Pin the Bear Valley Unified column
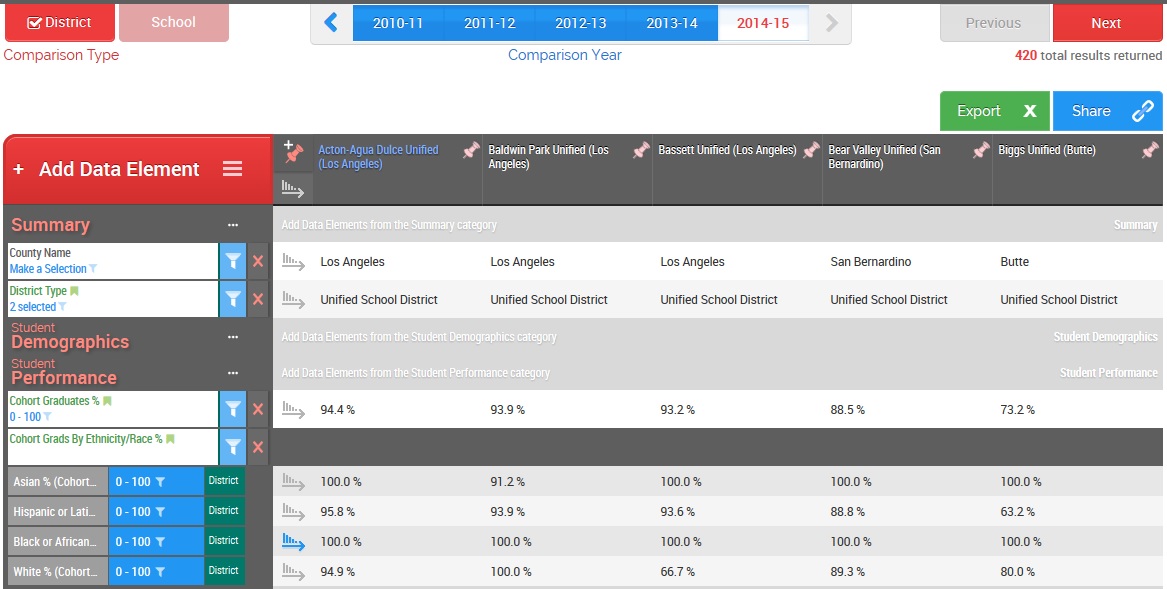 pos(980,151)
